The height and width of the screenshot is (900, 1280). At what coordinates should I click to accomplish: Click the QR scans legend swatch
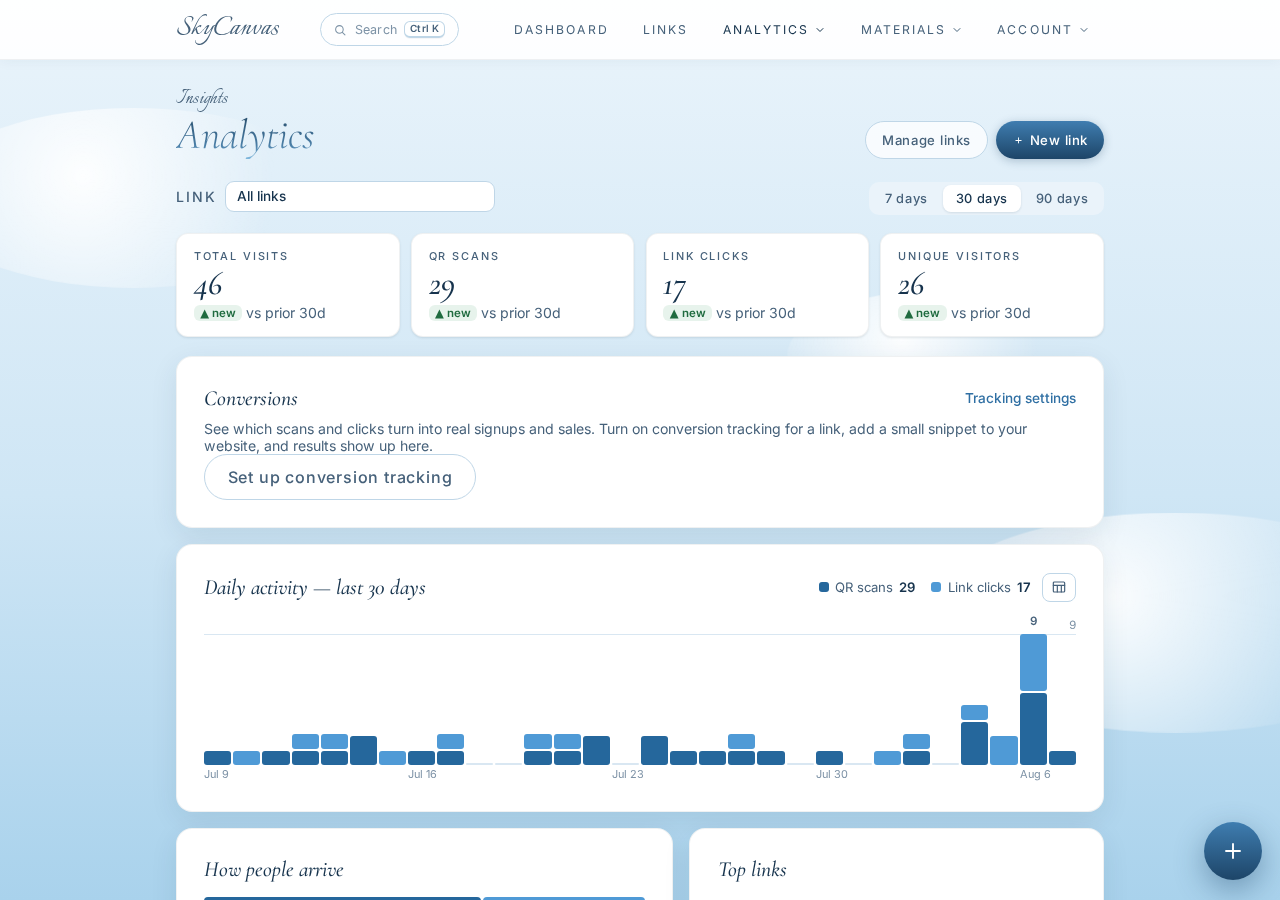pyautogui.click(x=824, y=587)
